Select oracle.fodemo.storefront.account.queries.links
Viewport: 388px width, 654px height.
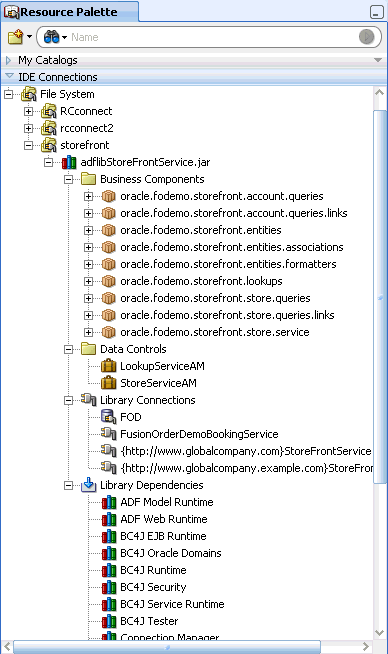click(234, 214)
